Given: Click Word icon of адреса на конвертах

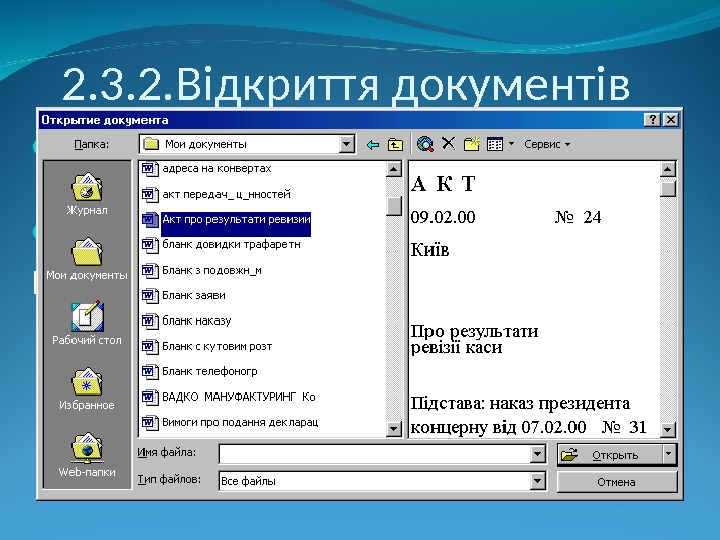Looking at the screenshot, I should [149, 169].
